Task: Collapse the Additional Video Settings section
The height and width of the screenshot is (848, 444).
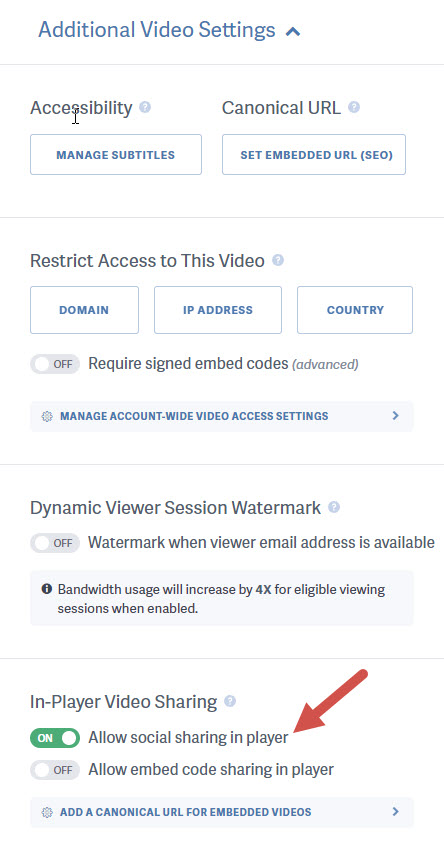Action: (x=293, y=31)
